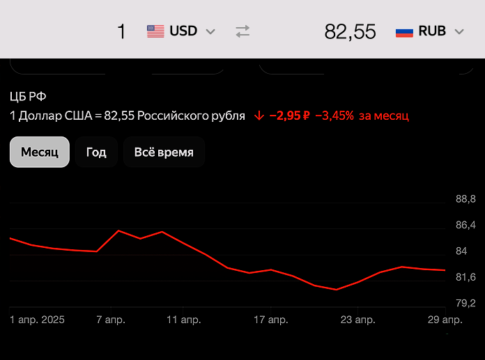Click the converted amount 82,55 field
The image size is (485, 360).
point(350,32)
